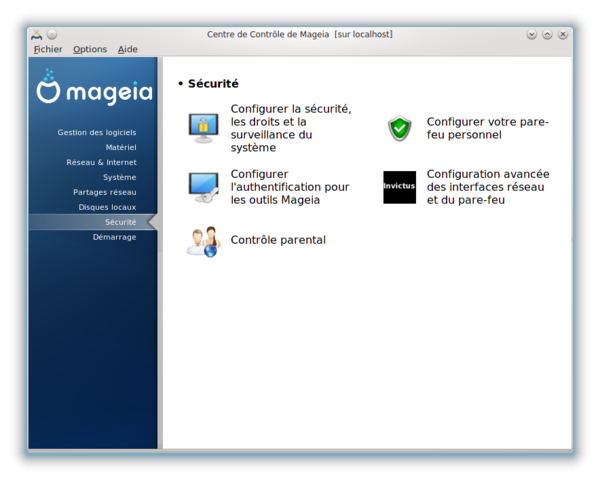Open the Contrôle parental tool label
This screenshot has width=600, height=480.
click(278, 240)
